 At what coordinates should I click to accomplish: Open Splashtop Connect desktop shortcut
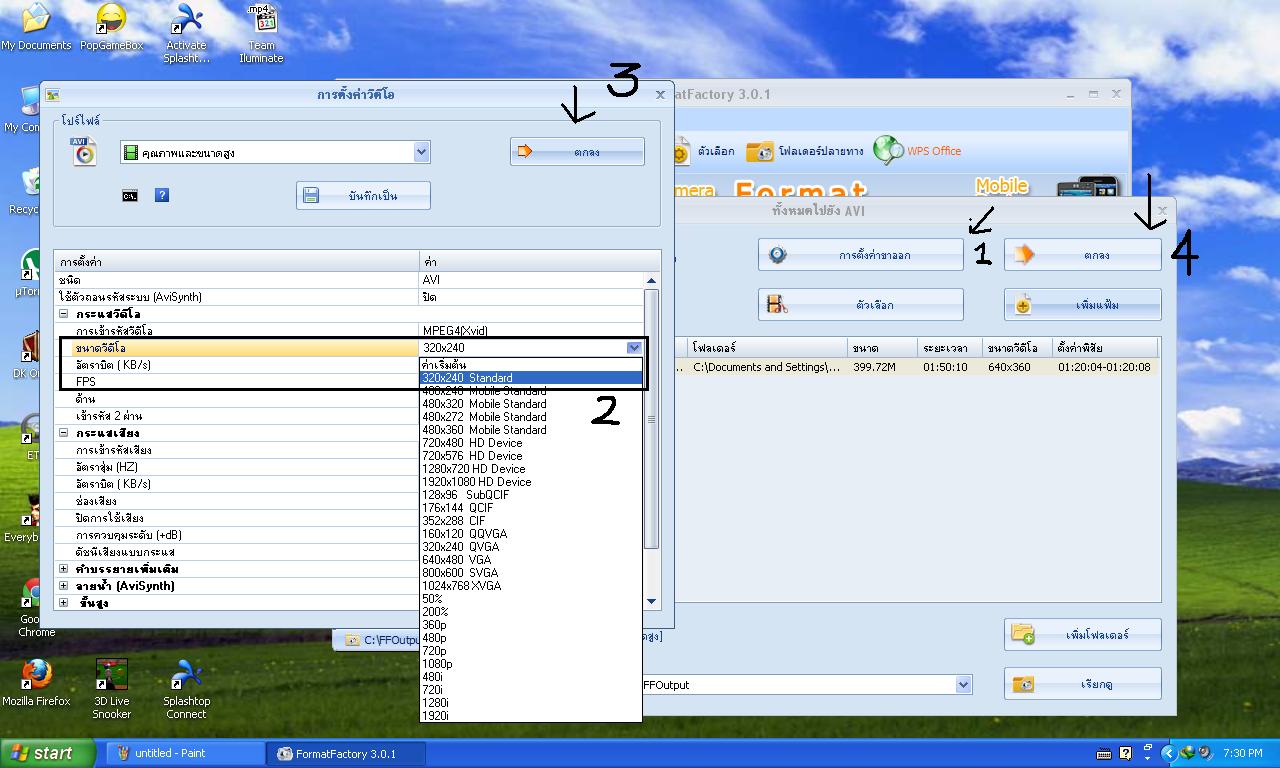[187, 689]
